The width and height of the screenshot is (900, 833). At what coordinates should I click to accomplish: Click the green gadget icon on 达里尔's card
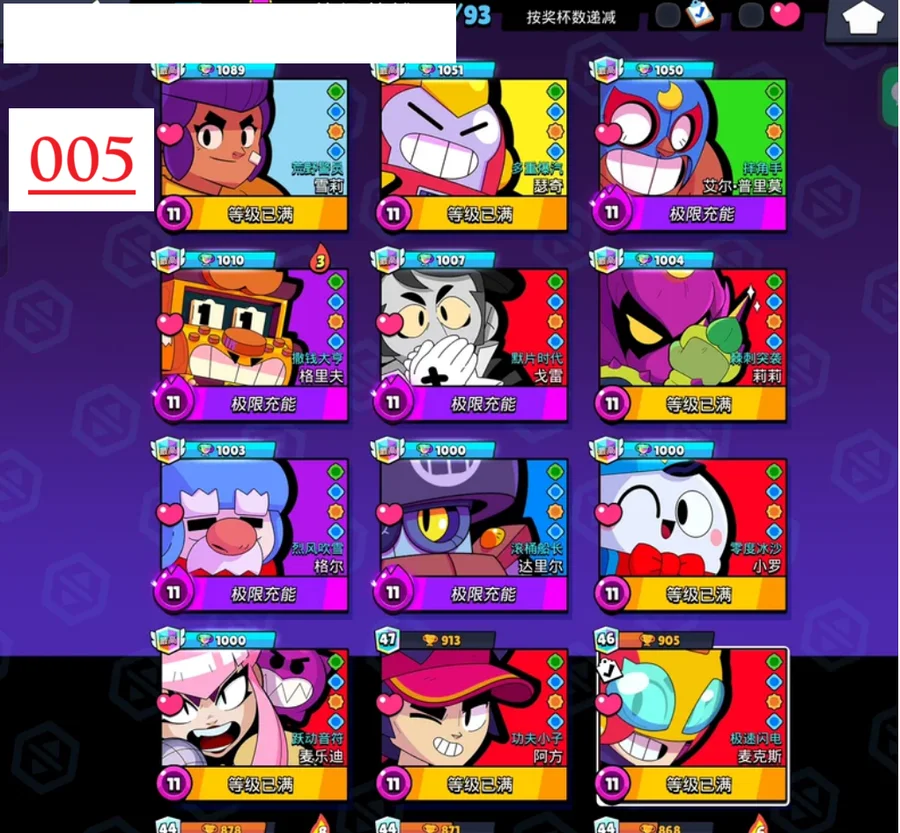[555, 471]
